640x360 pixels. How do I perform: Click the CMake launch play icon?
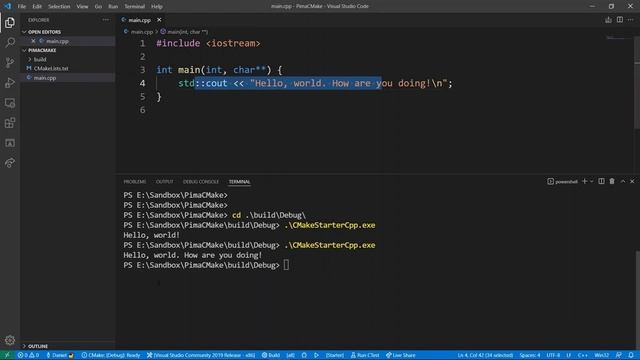coord(316,355)
